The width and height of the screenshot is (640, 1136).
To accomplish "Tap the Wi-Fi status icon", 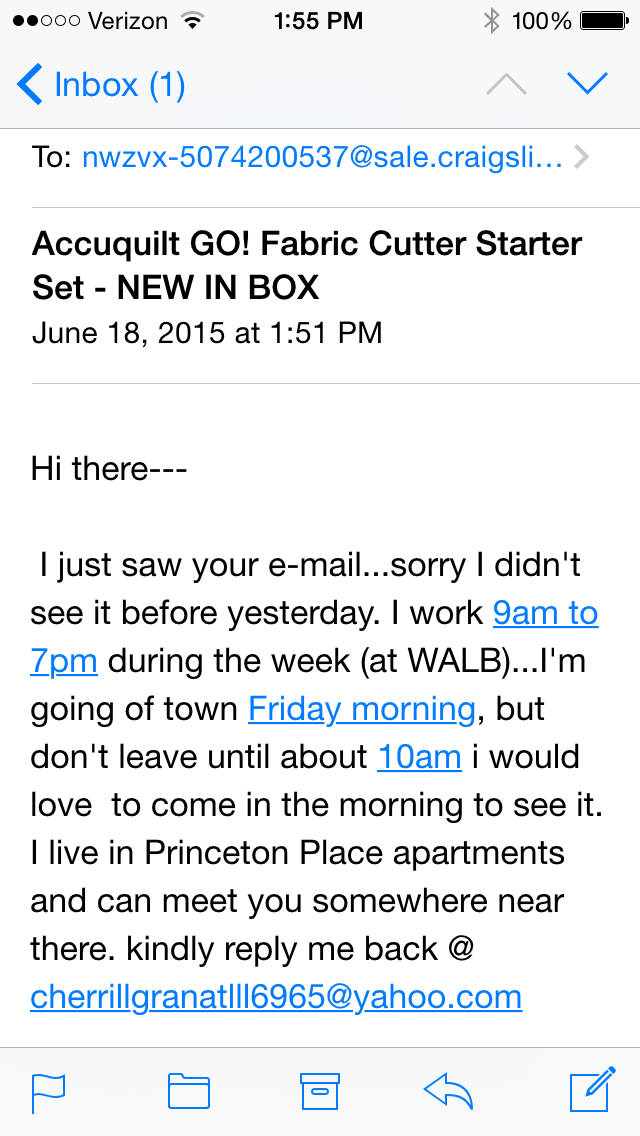I will (x=190, y=21).
